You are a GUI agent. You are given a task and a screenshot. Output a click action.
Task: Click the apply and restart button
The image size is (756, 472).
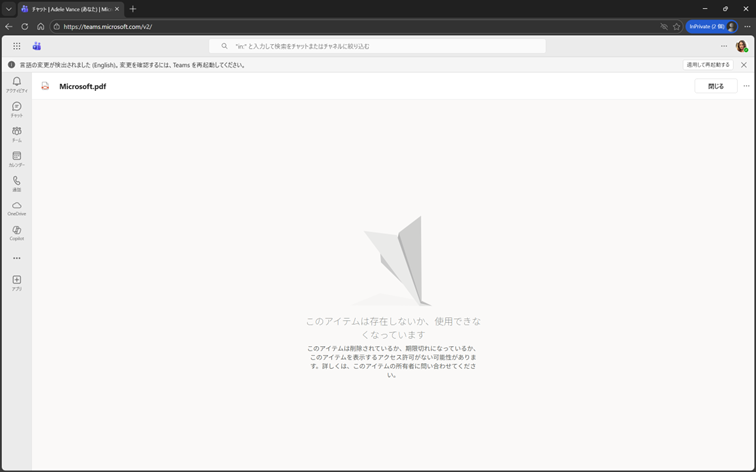pos(708,65)
